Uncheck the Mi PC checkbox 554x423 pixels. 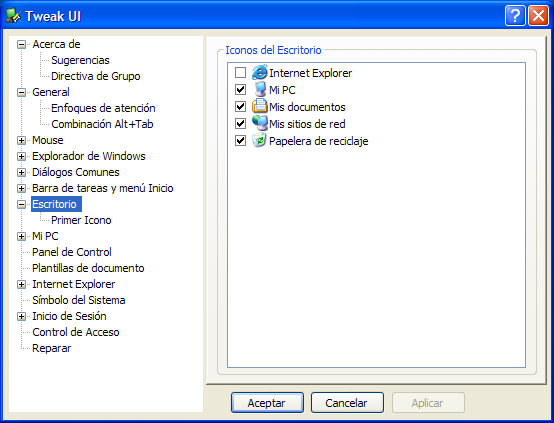coord(241,90)
